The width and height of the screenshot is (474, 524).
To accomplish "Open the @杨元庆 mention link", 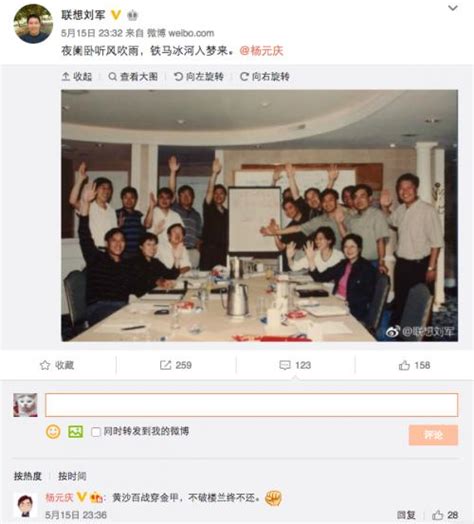I will pyautogui.click(x=261, y=51).
